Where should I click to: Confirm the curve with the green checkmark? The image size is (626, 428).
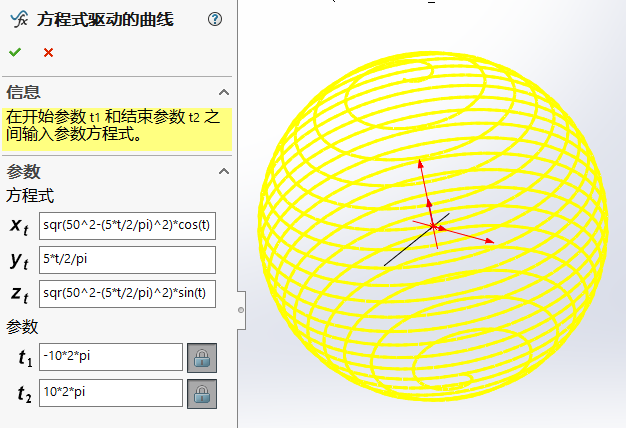pyautogui.click(x=15, y=52)
